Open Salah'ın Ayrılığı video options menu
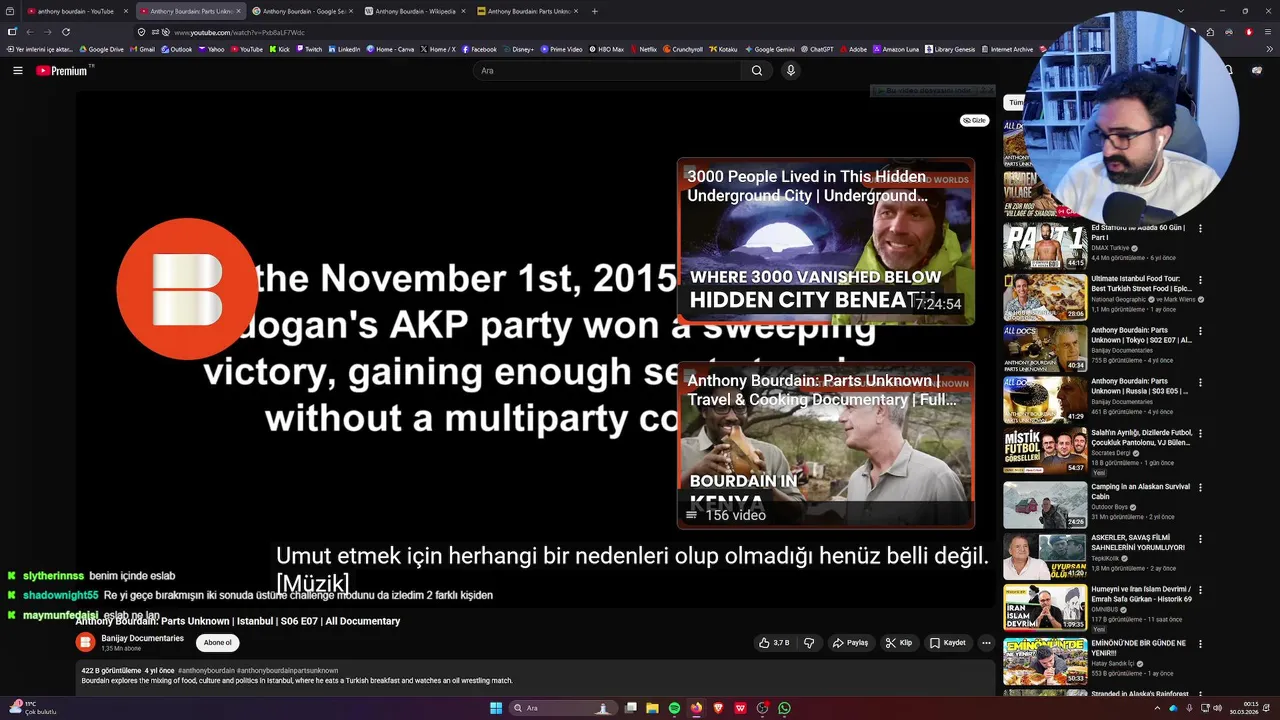This screenshot has width=1280, height=720. pyautogui.click(x=1200, y=434)
